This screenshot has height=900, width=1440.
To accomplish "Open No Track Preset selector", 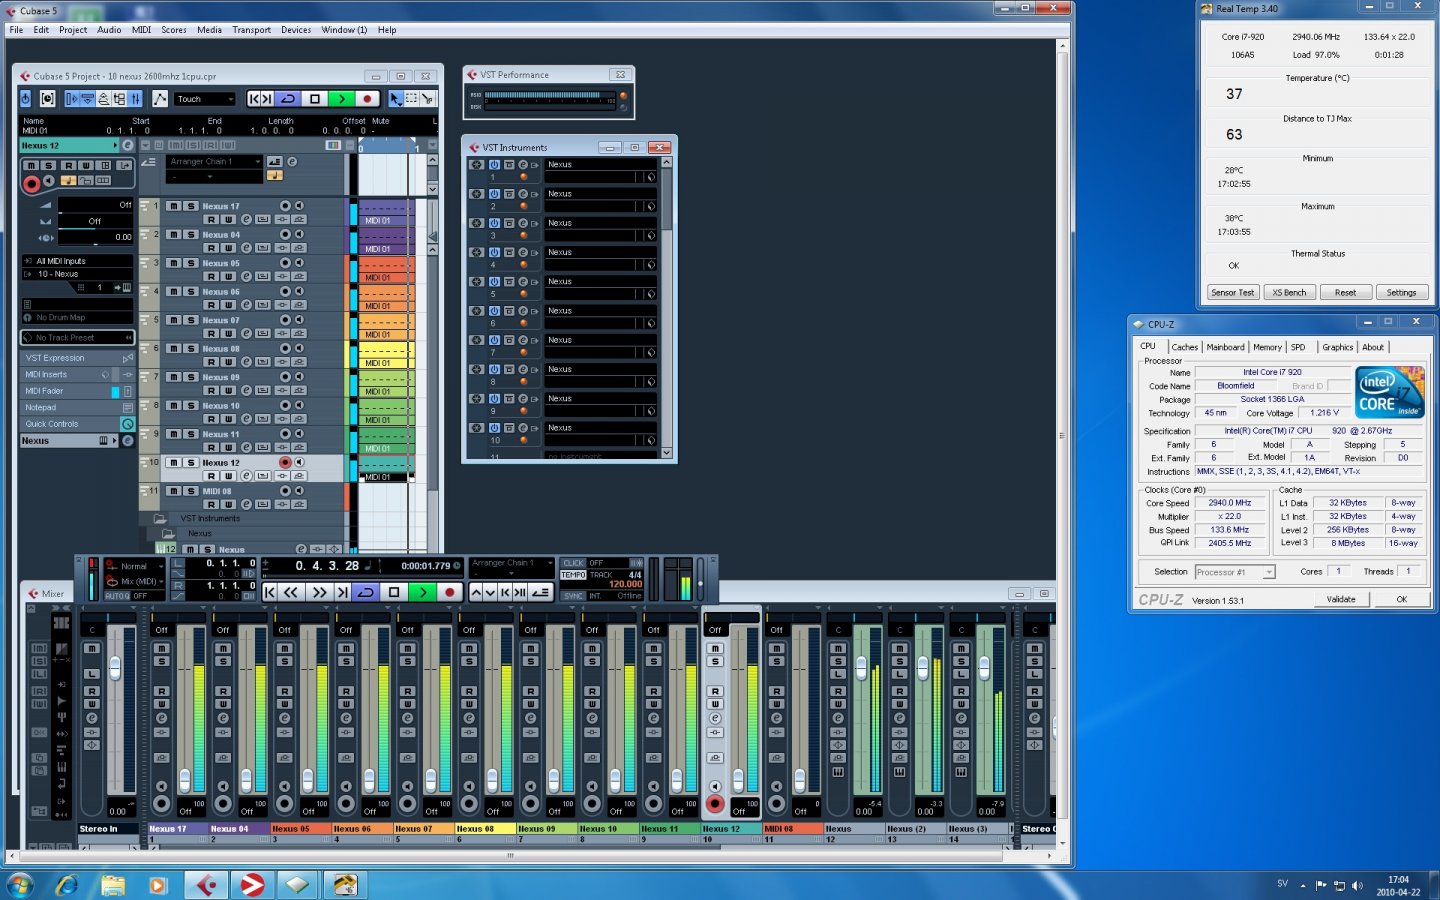I will click(77, 337).
